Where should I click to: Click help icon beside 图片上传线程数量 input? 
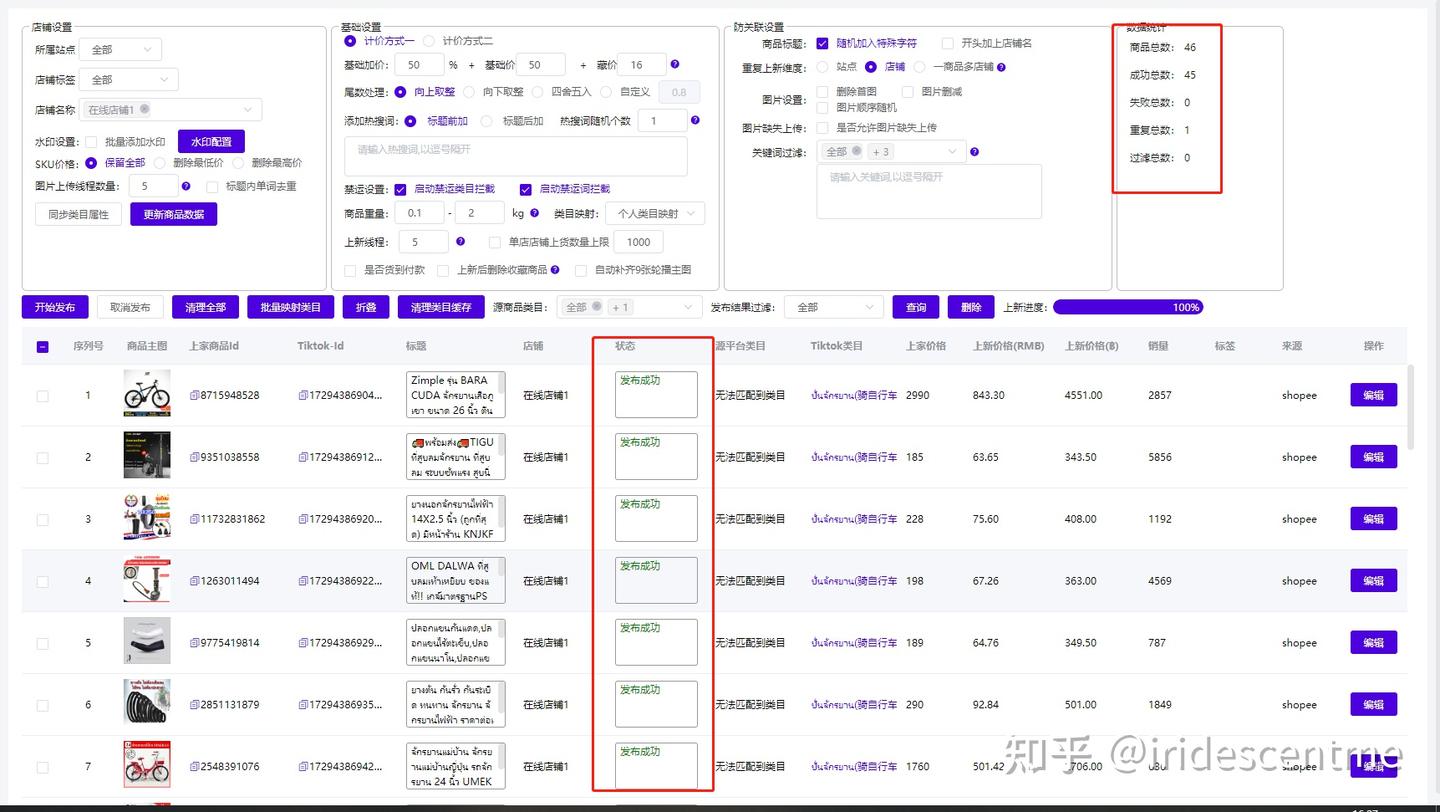[x=186, y=186]
